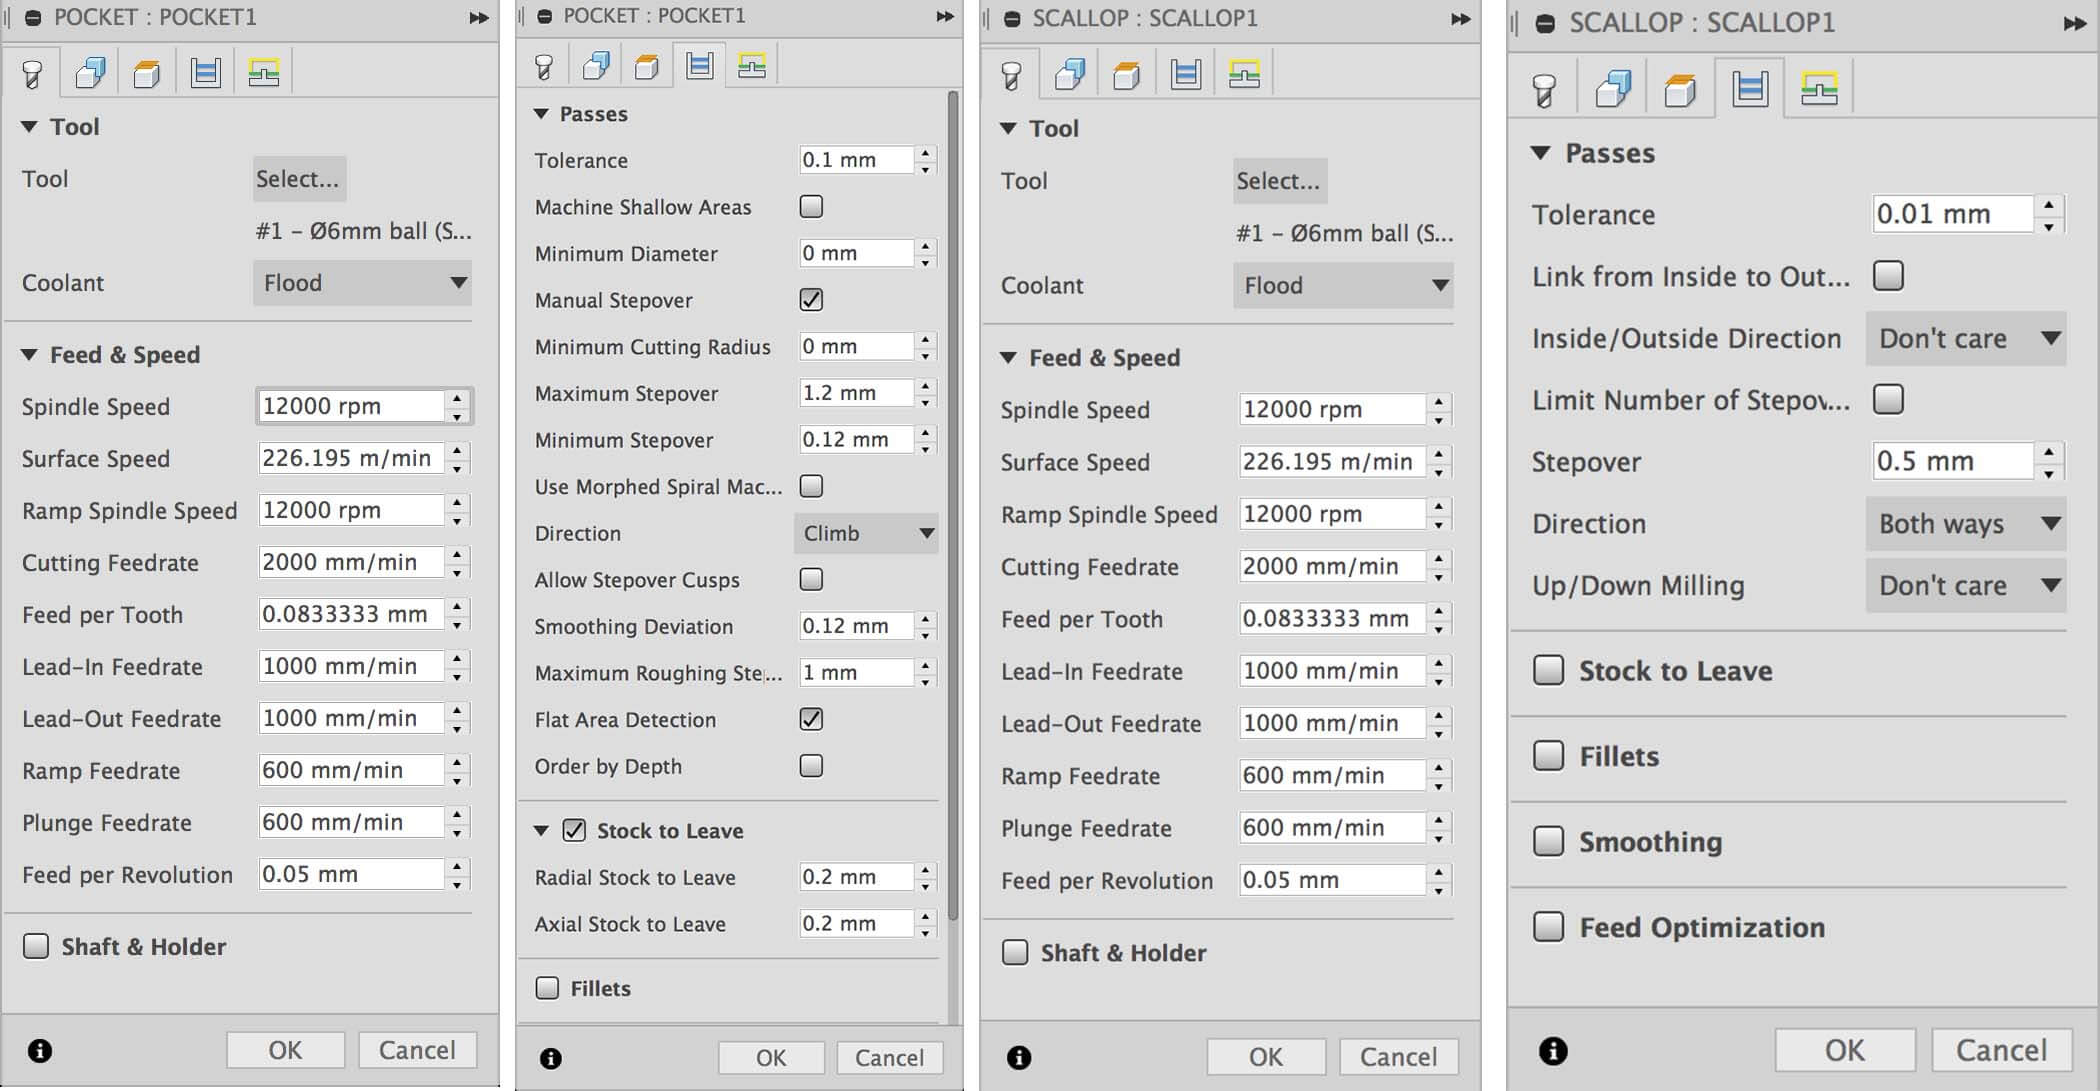2100x1091 pixels.
Task: Click Select... tool button in first POCKET1 panel
Action: point(299,179)
